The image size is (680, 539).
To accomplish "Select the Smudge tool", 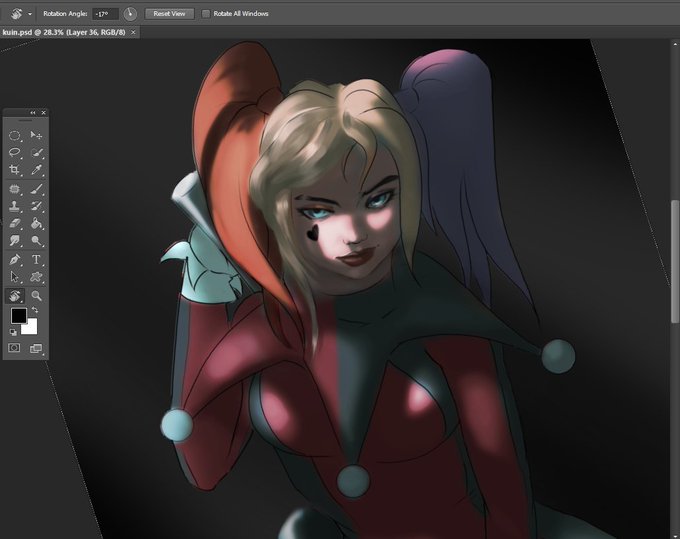I will 15,240.
